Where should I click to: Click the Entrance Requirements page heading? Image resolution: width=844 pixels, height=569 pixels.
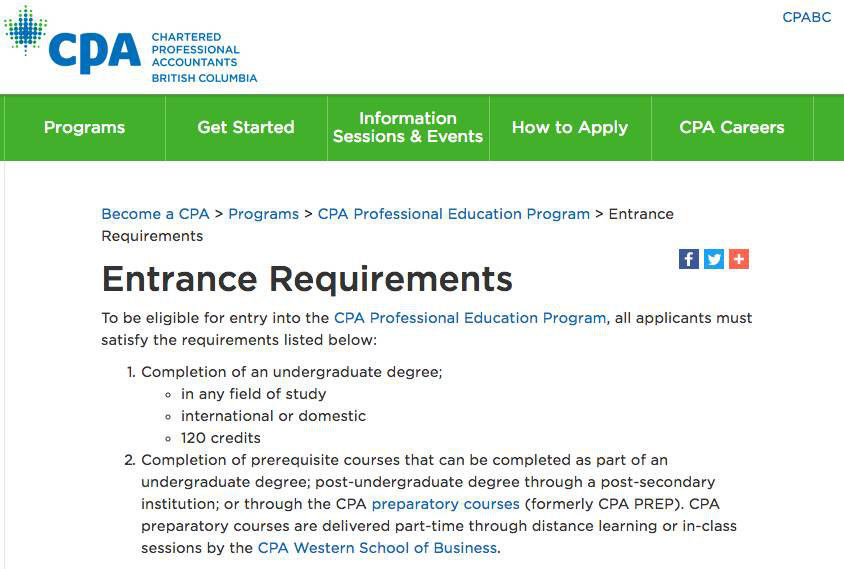pyautogui.click(x=307, y=279)
